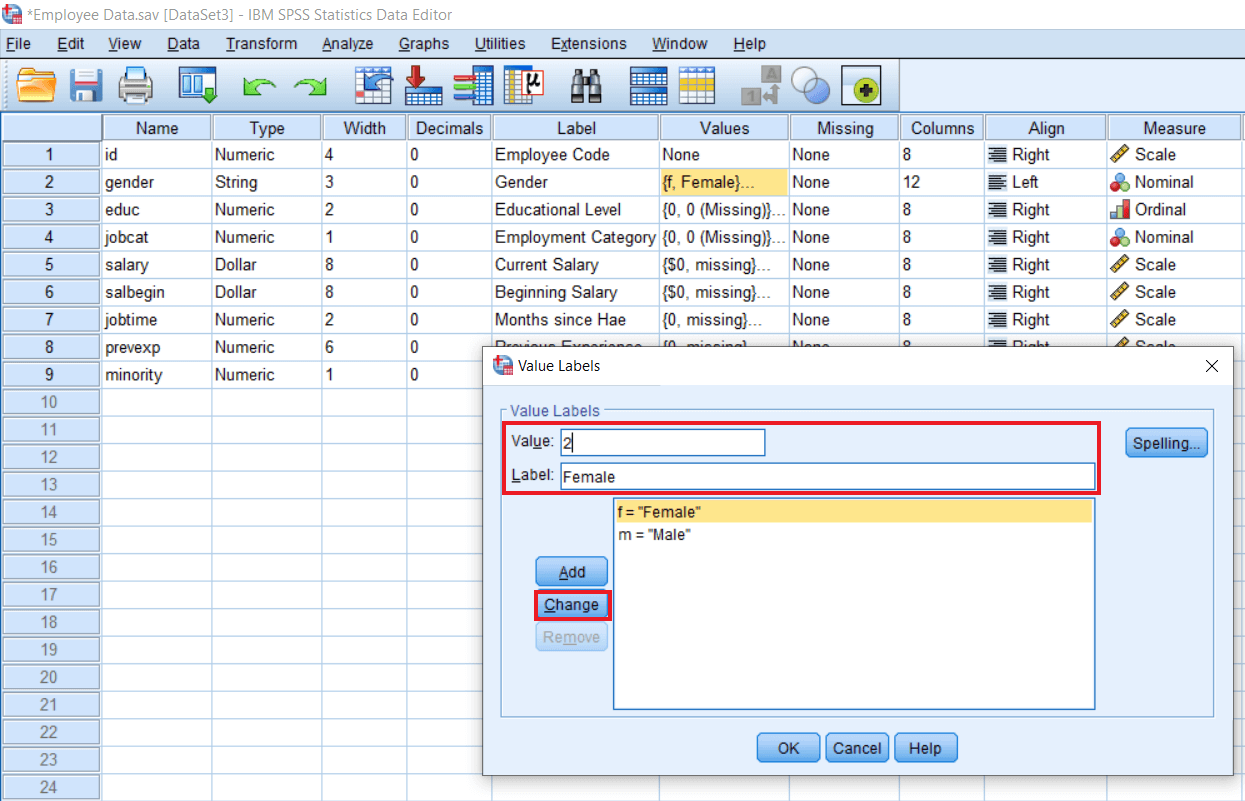Click the Right align icon in salbegin row
This screenshot has width=1245, height=801.
coord(998,292)
